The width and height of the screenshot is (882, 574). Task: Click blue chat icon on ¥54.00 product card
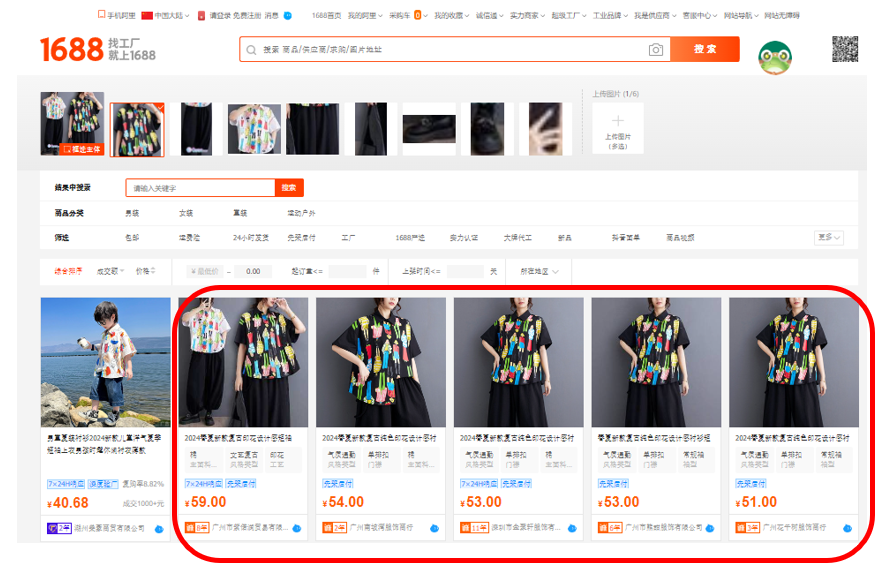(434, 528)
